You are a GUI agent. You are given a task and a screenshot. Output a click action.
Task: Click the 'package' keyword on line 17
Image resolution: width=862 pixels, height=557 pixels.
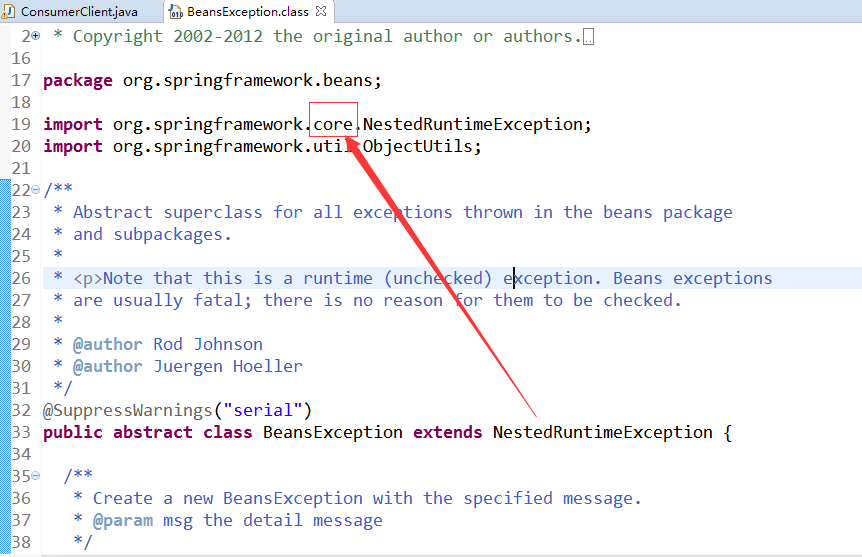coord(78,81)
